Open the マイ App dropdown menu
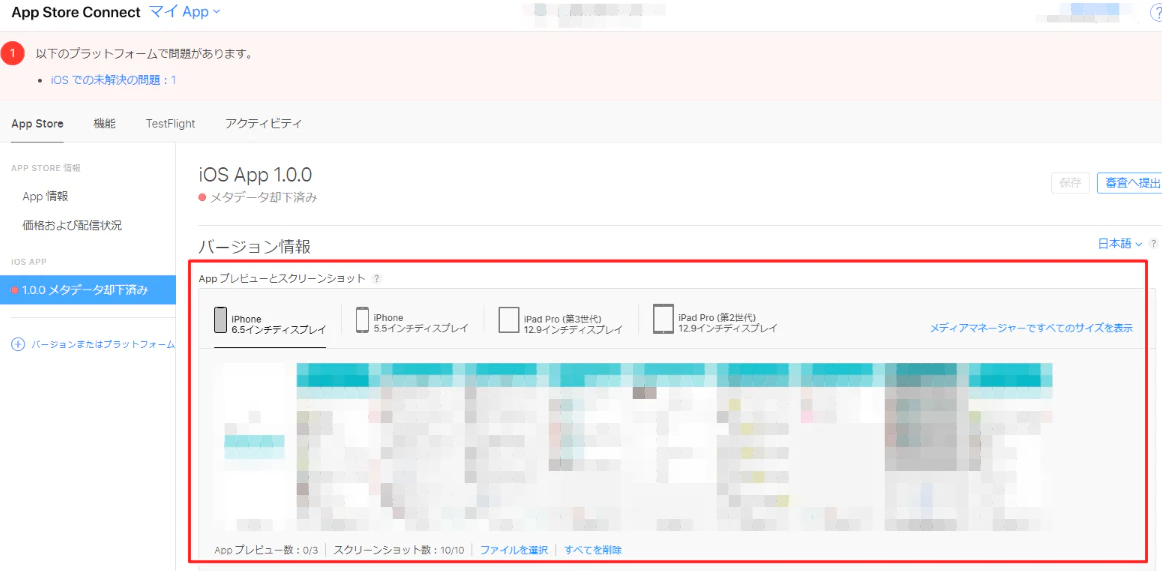The width and height of the screenshot is (1162, 571). tap(185, 11)
